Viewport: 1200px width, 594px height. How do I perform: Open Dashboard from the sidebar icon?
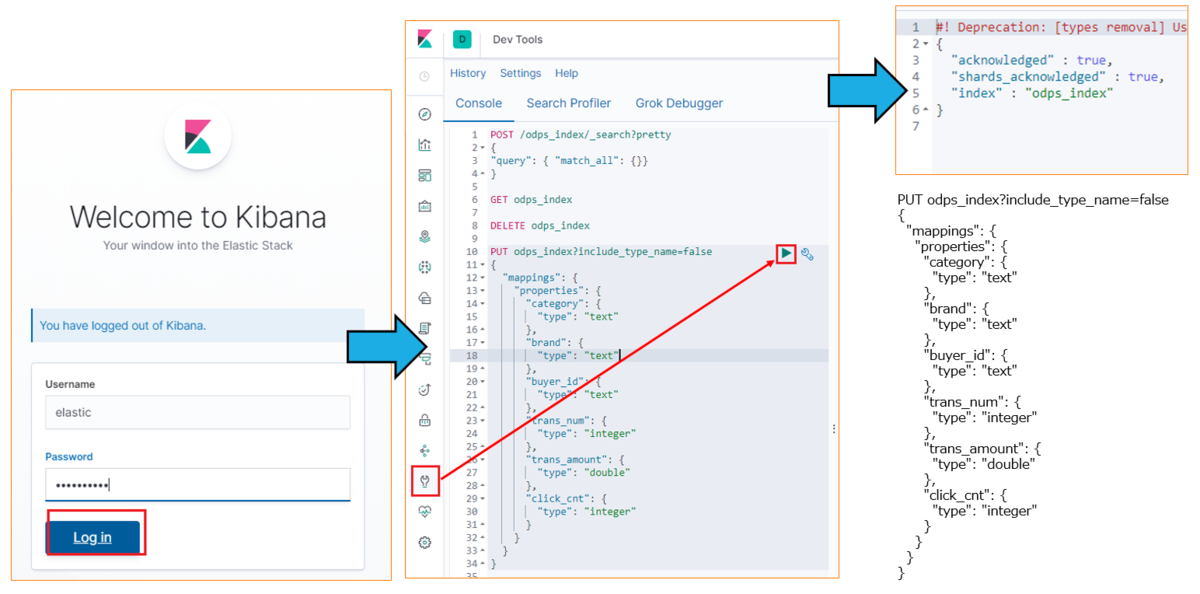point(425,176)
